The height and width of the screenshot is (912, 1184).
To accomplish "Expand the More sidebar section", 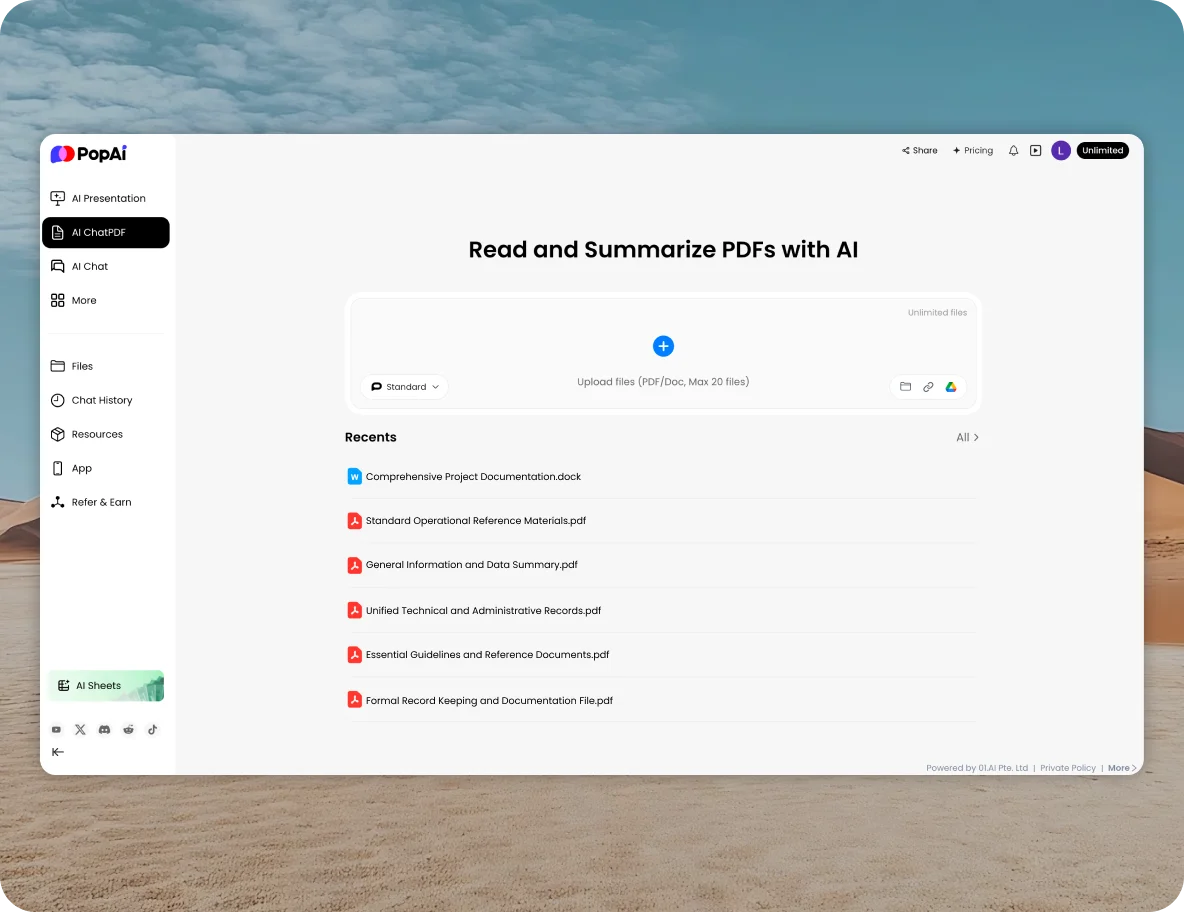I will (x=83, y=300).
